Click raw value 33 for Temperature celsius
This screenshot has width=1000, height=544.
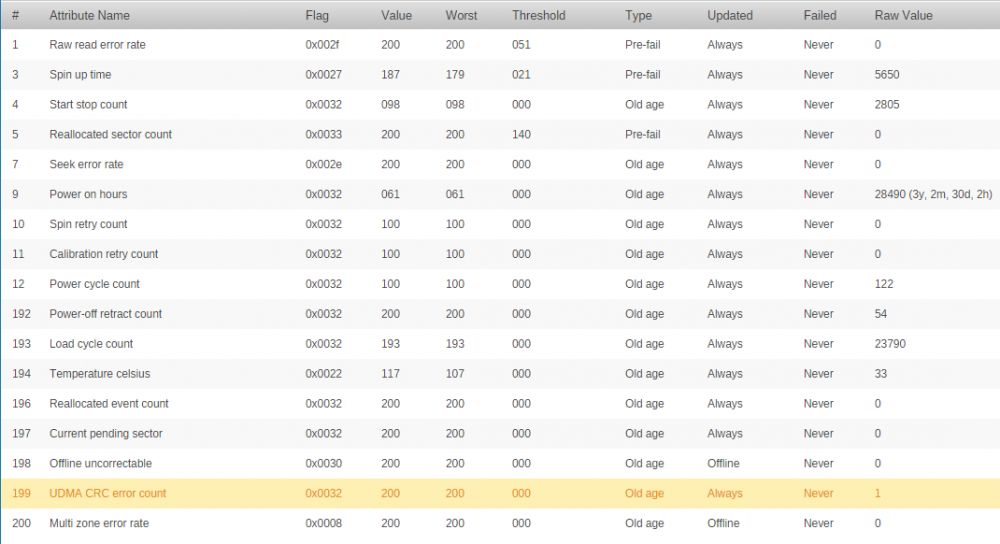pyautogui.click(x=880, y=374)
